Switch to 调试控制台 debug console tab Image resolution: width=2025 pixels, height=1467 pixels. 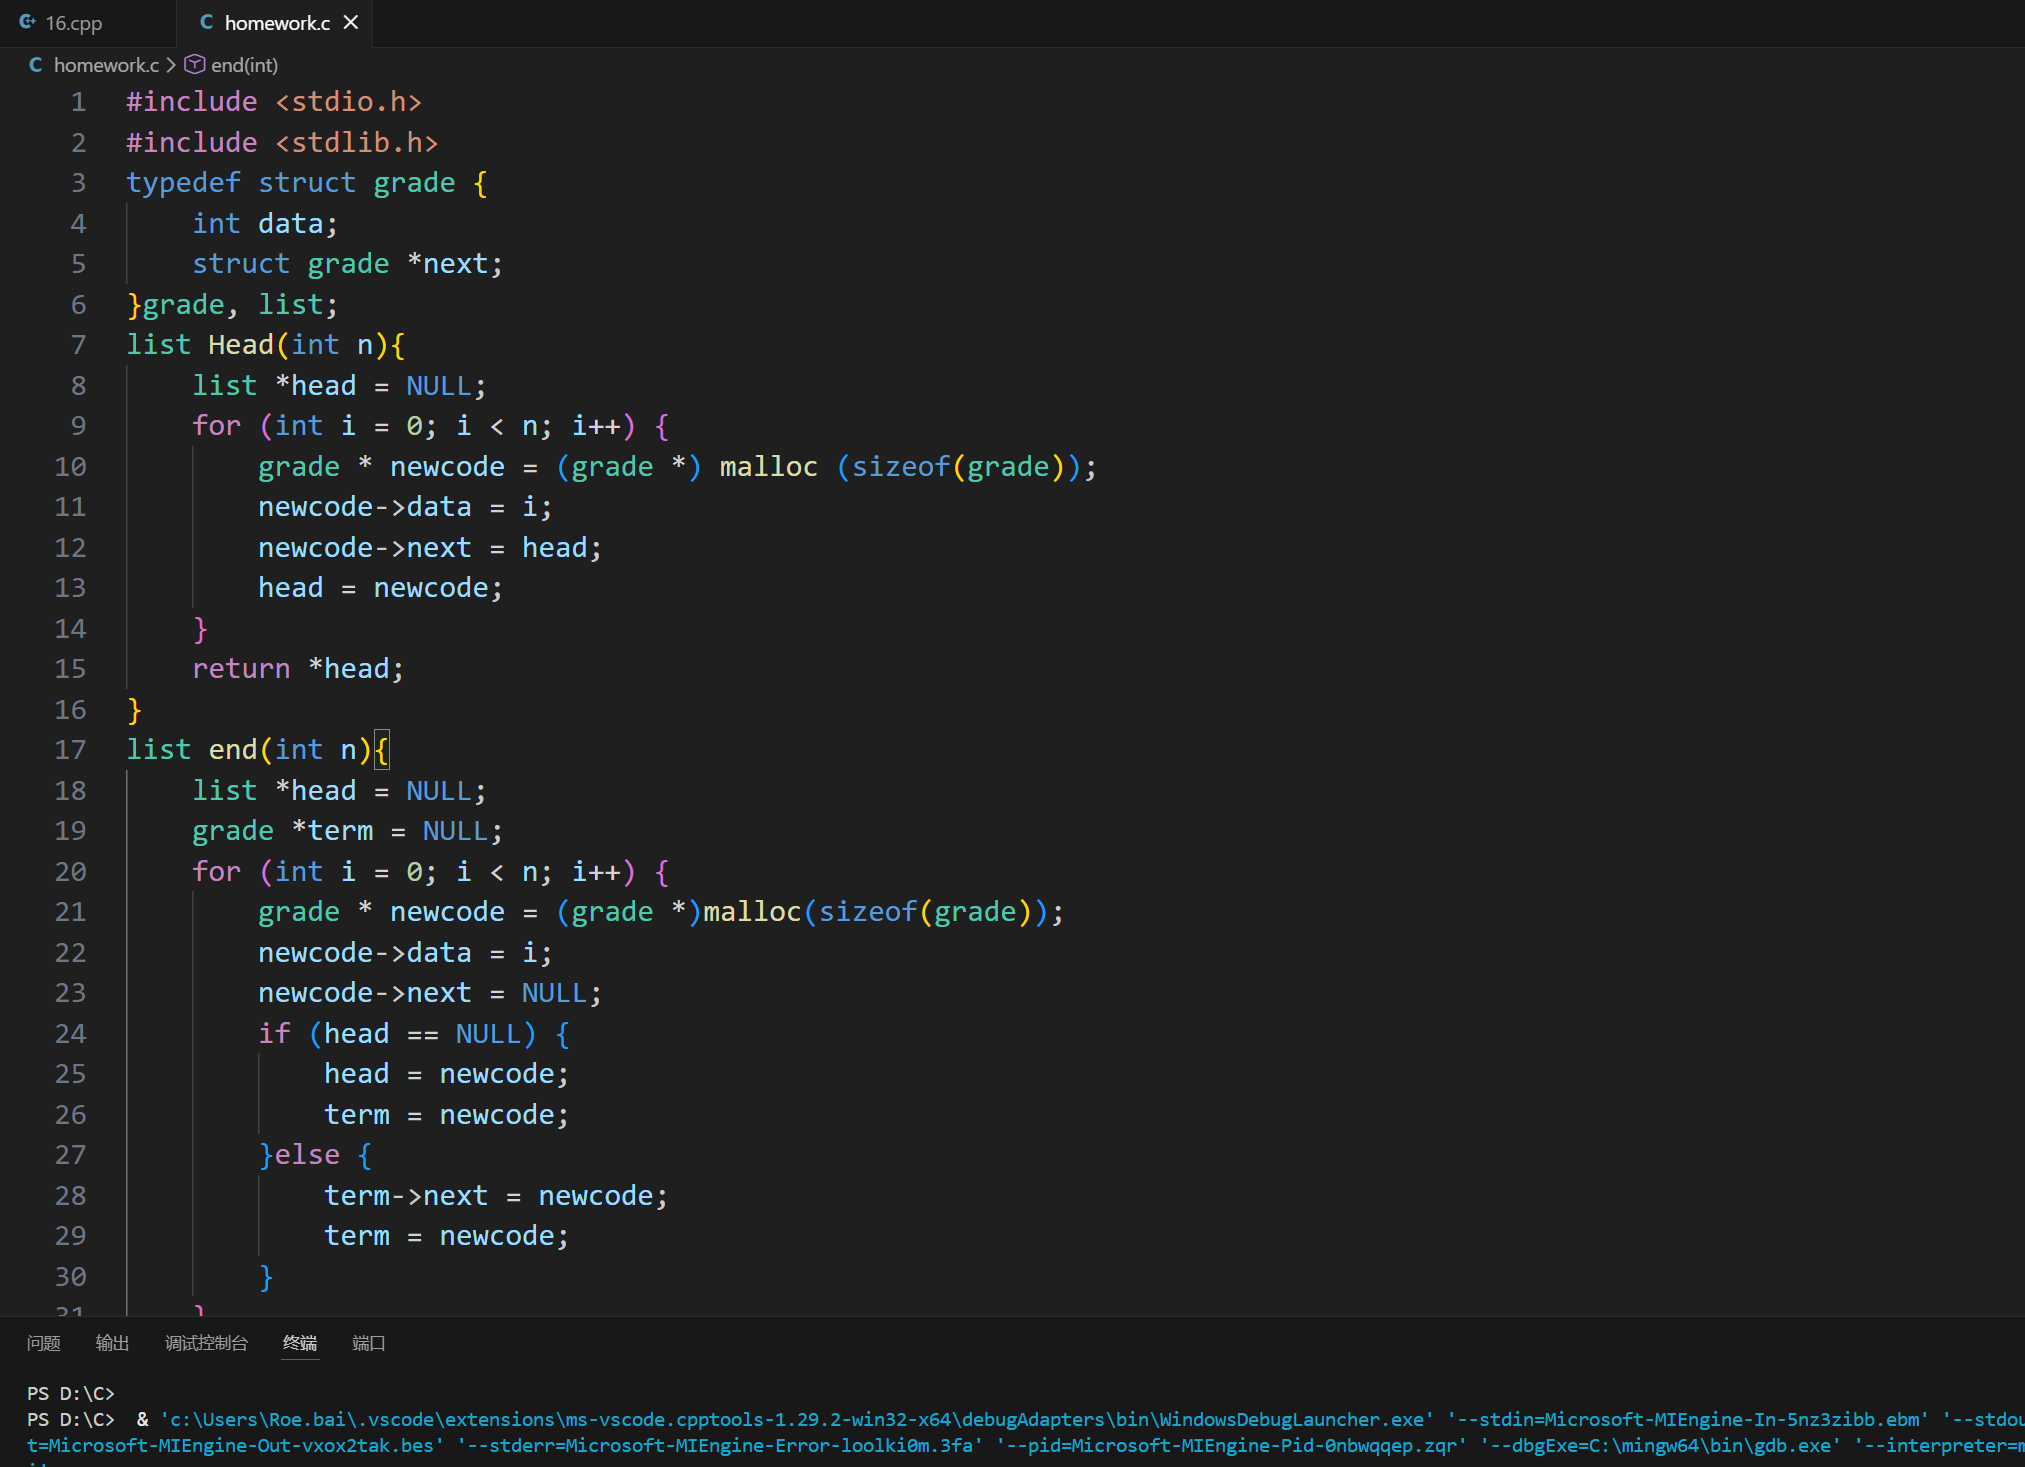(x=206, y=1343)
